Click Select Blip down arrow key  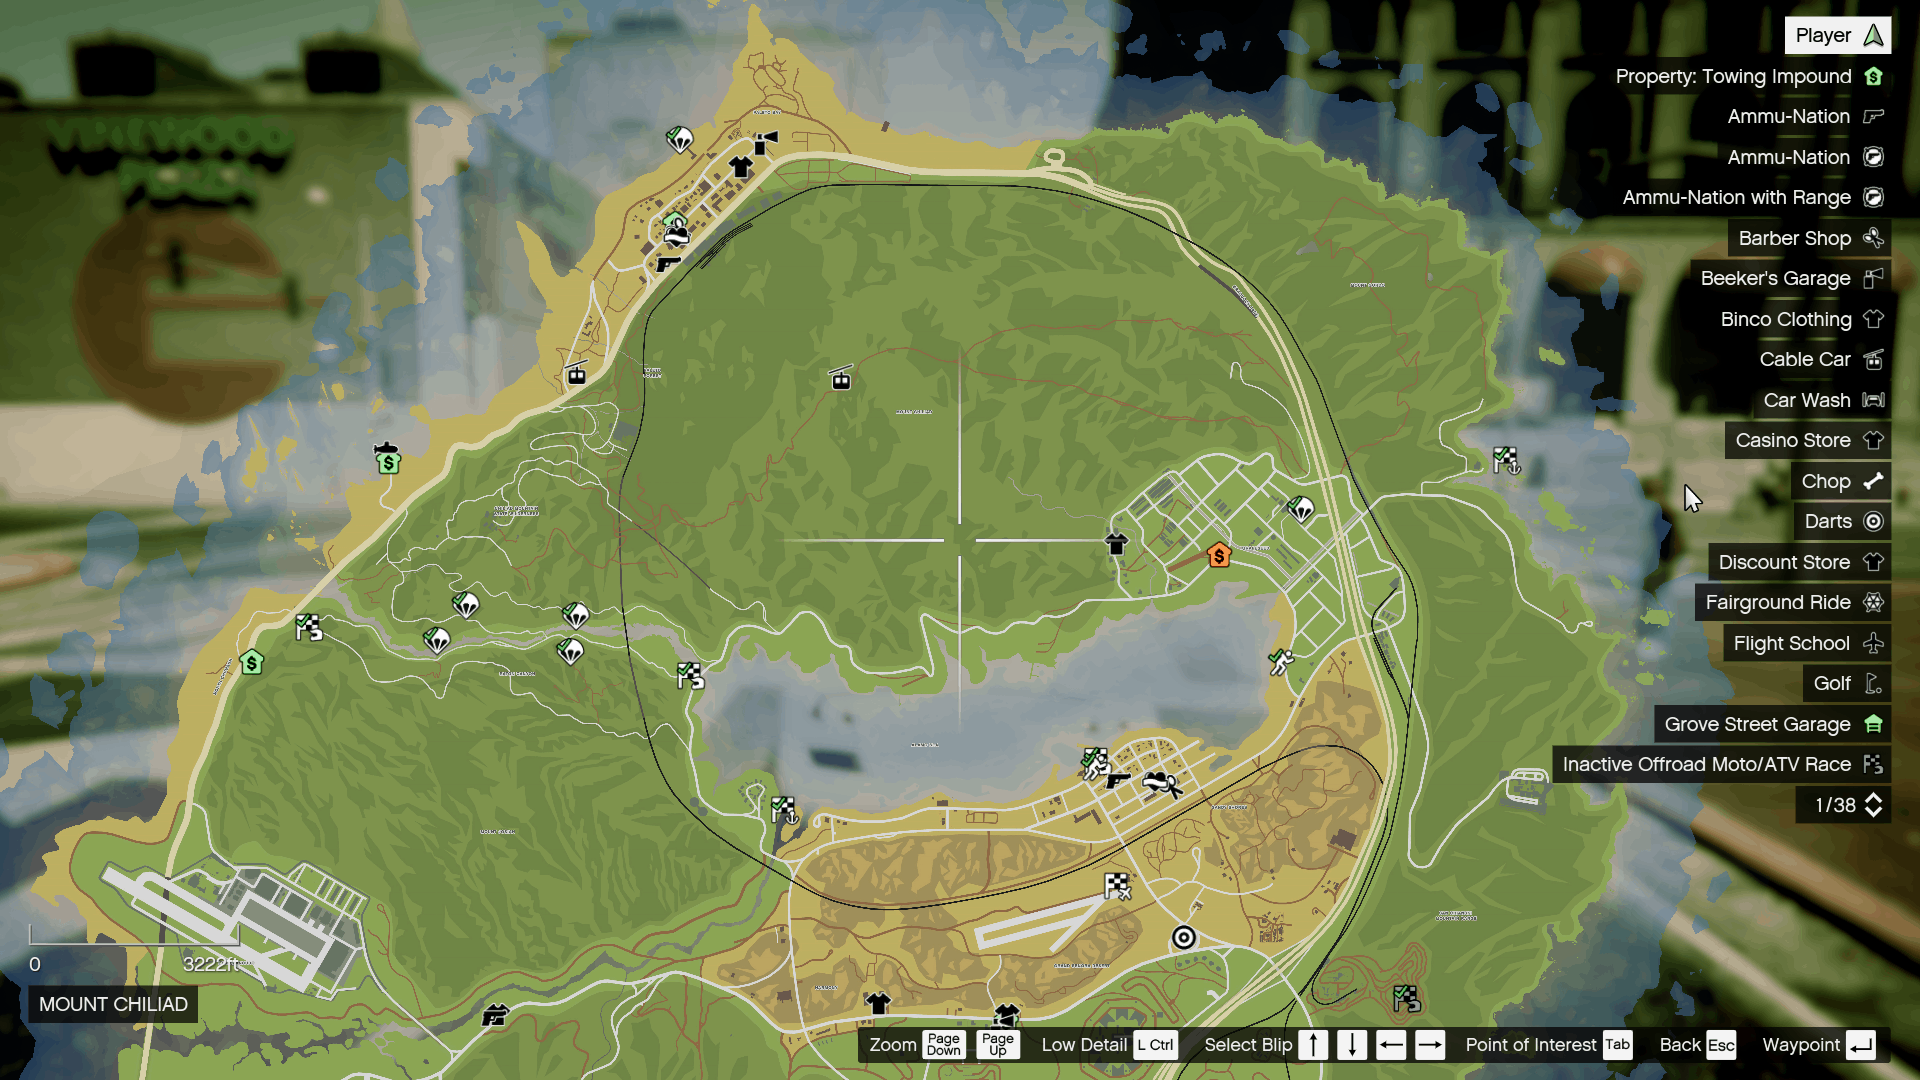(1352, 1045)
